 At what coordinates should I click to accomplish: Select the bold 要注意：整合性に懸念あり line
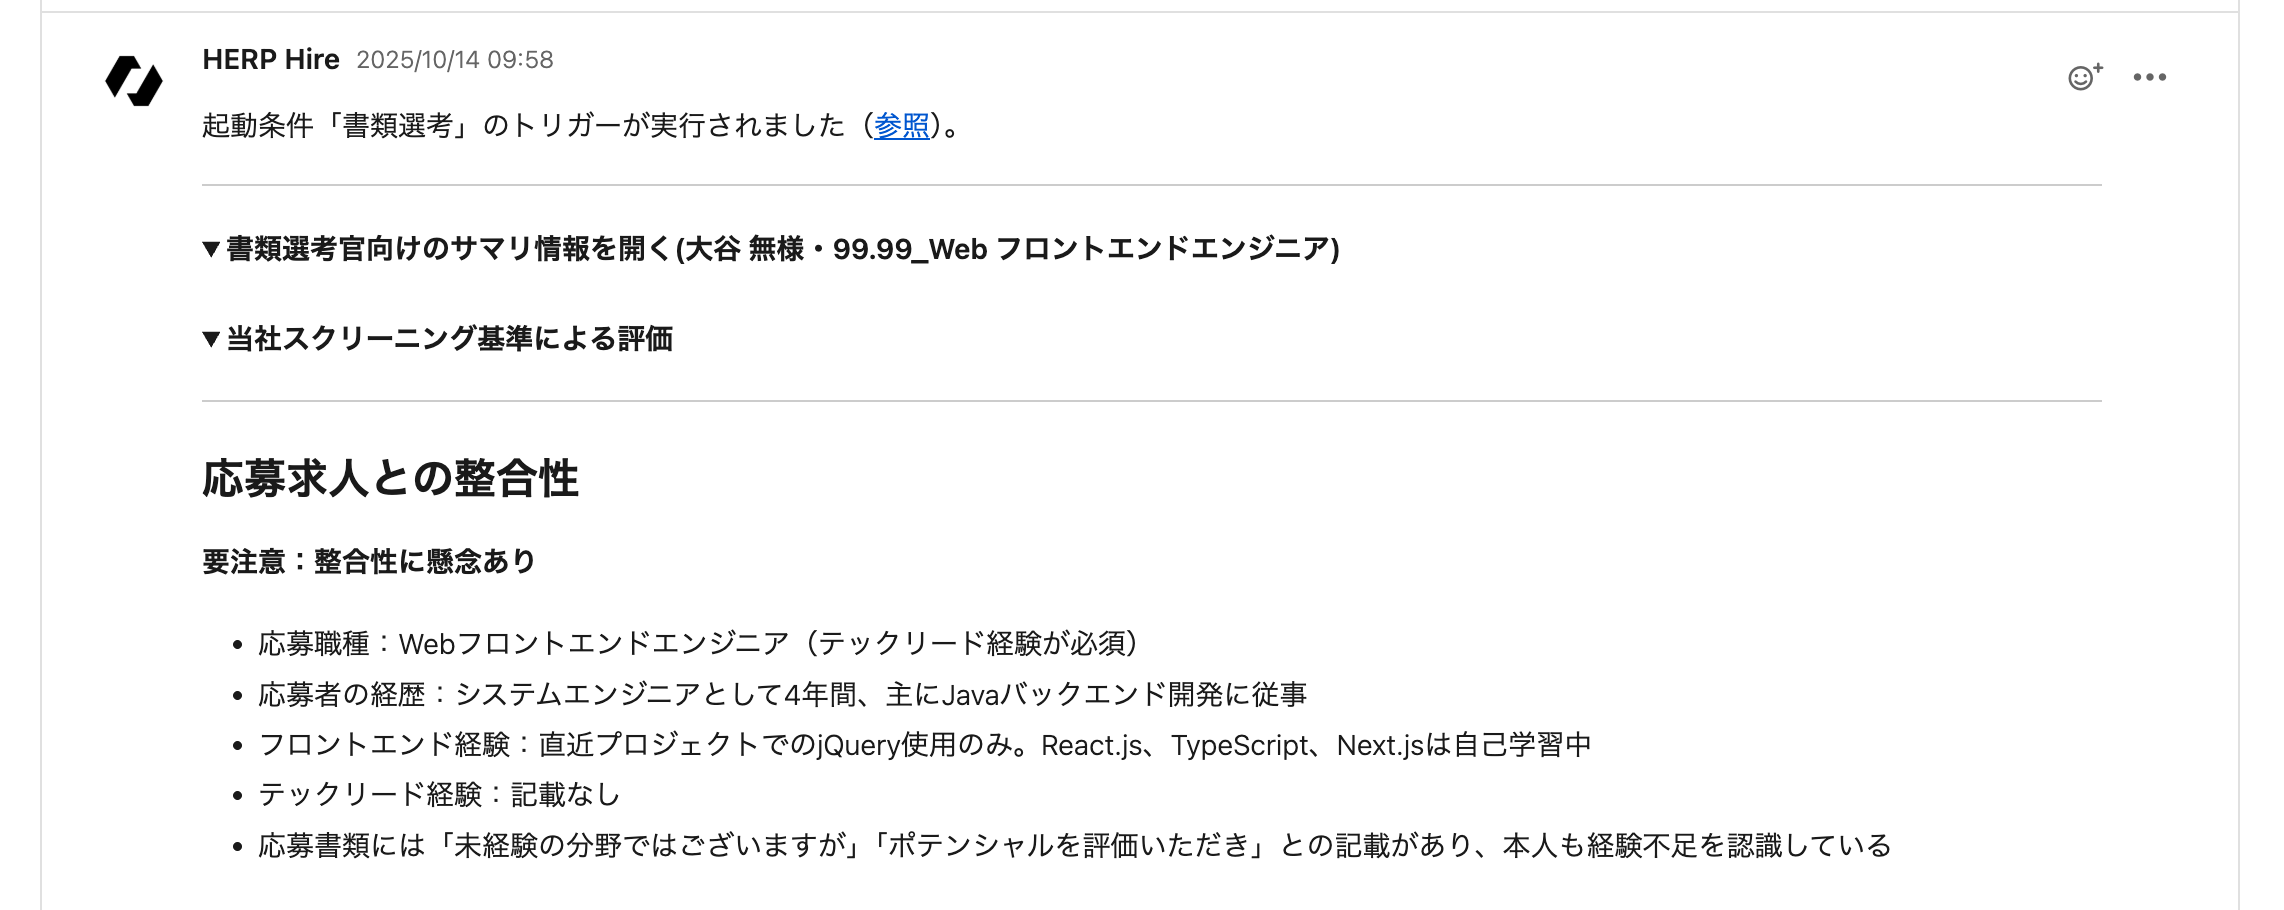[368, 562]
